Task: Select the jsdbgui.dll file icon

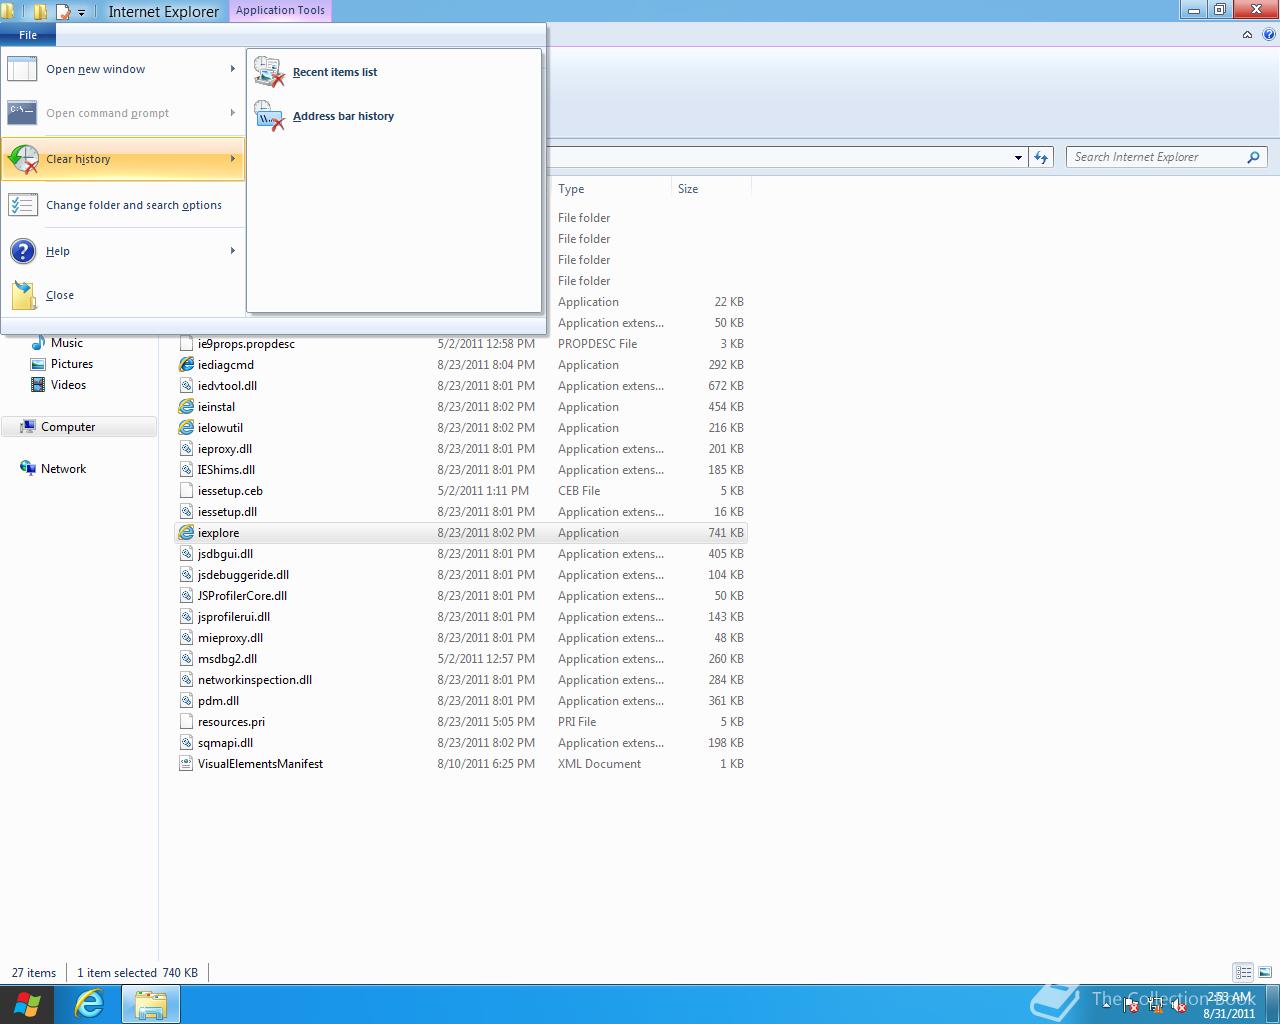Action: pos(186,554)
